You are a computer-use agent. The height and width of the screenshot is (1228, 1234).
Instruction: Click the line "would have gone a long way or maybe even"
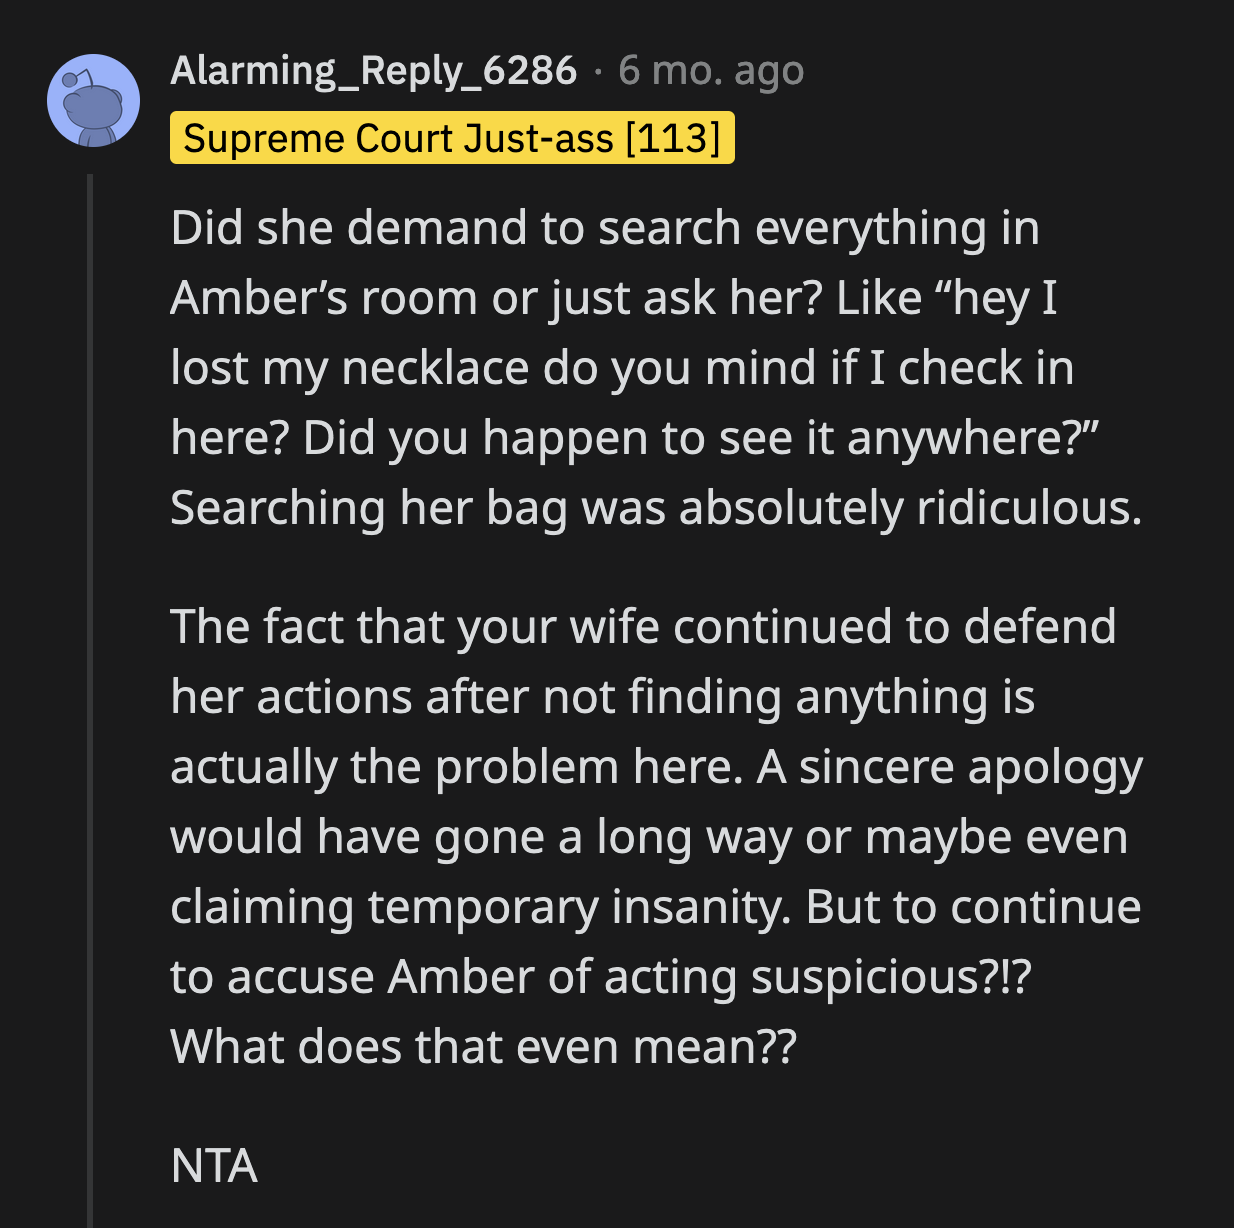pyautogui.click(x=649, y=837)
